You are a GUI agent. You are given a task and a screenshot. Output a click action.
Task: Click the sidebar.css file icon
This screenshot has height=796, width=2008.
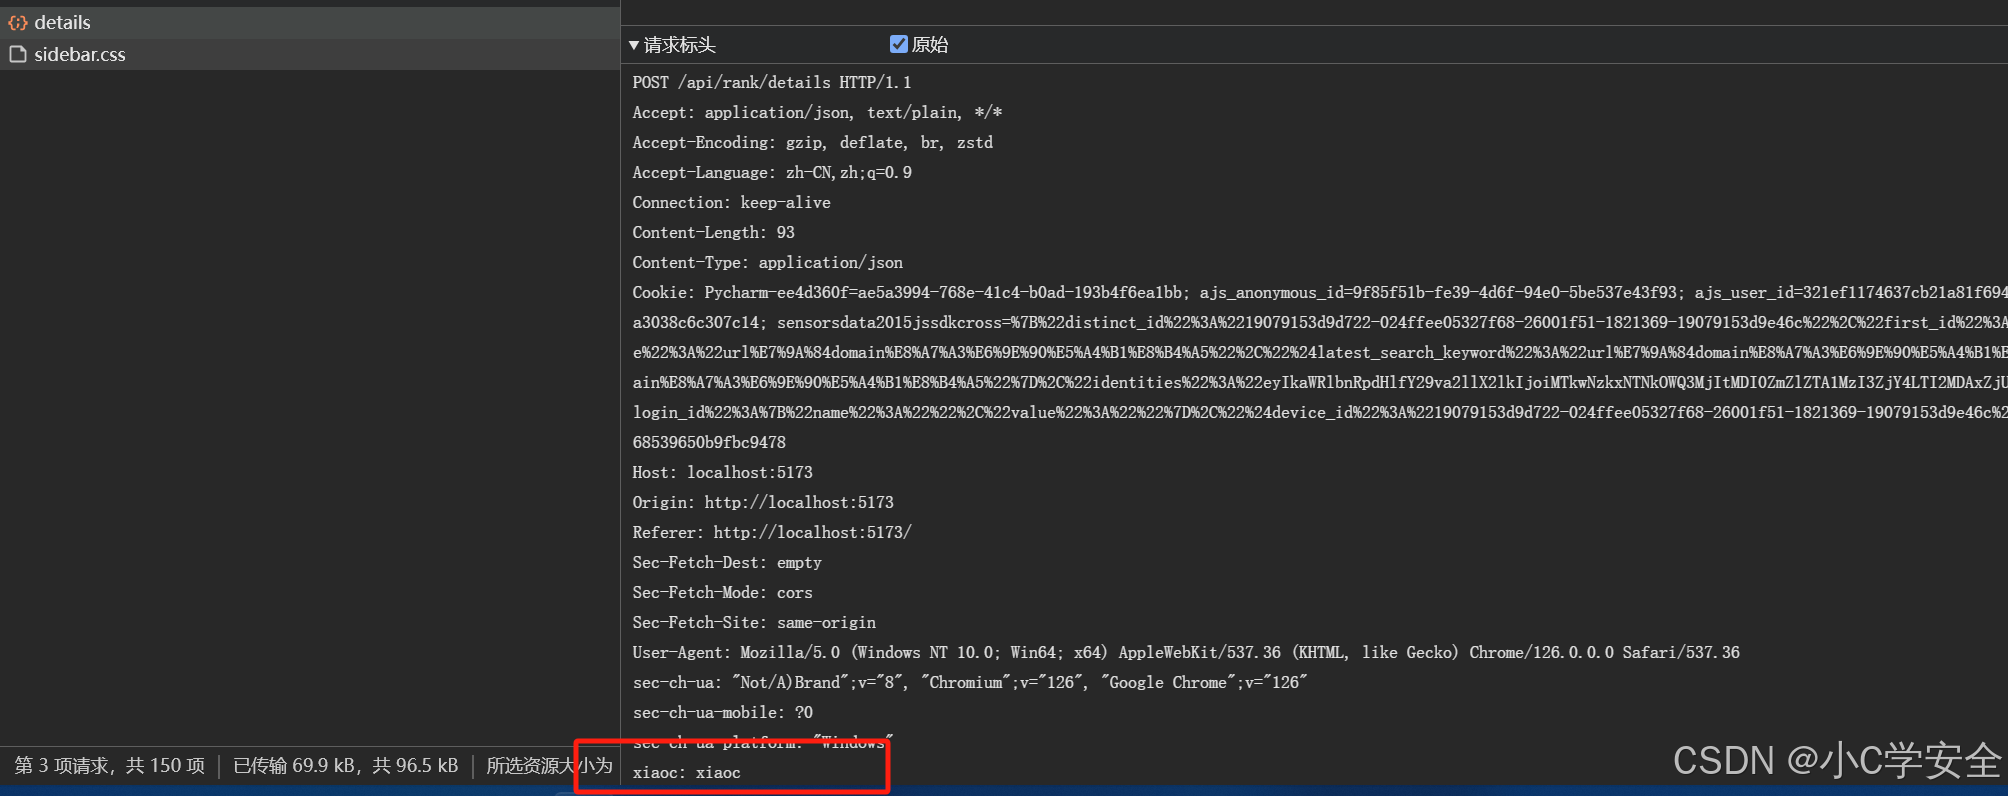tap(17, 54)
